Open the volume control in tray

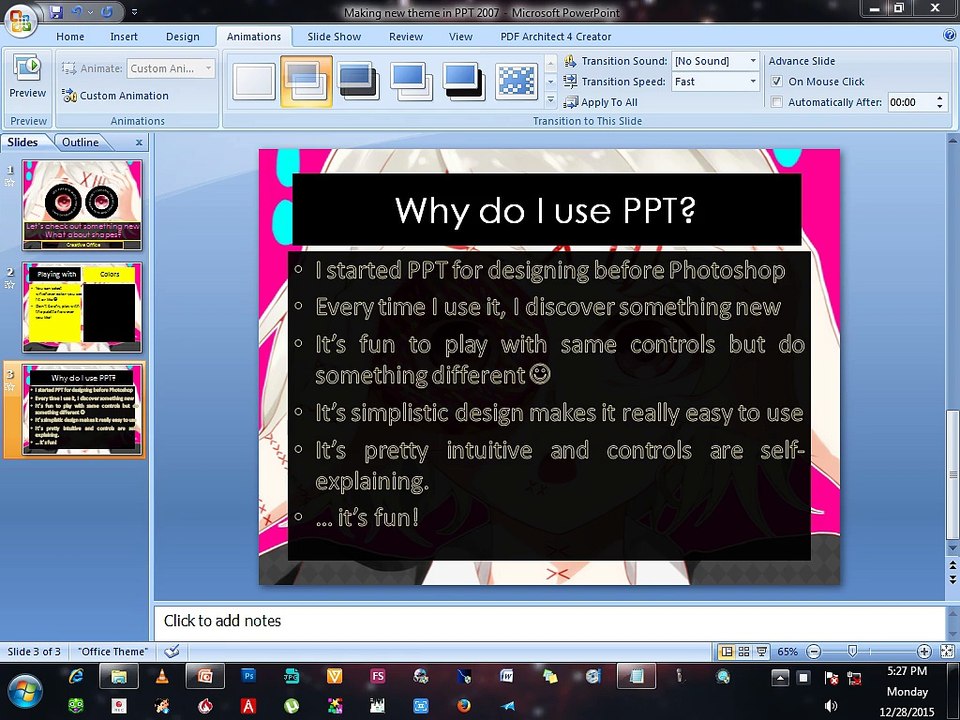tap(831, 706)
